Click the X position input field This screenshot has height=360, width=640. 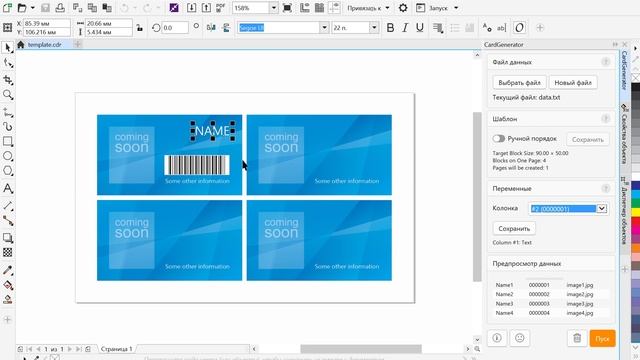(46, 24)
